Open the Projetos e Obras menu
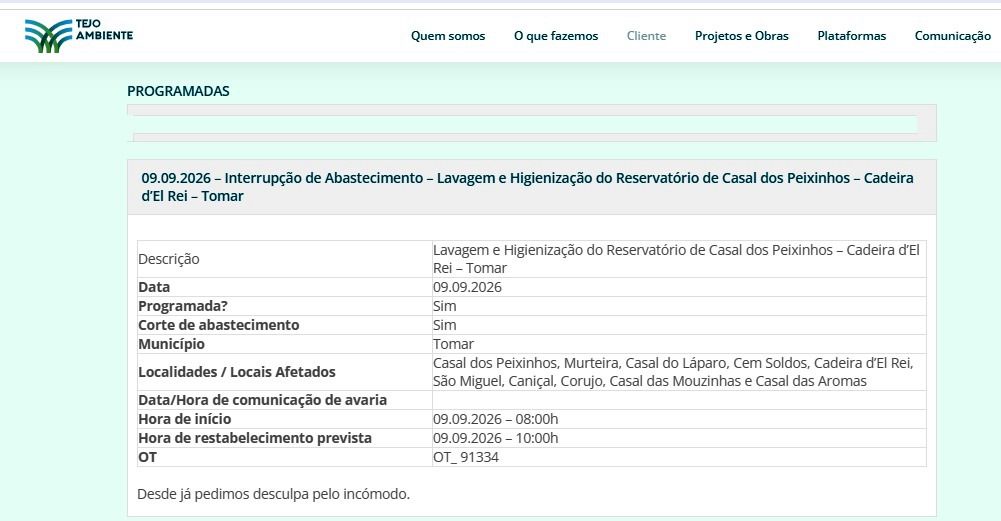Viewport: 1001px width, 521px height. click(x=741, y=36)
